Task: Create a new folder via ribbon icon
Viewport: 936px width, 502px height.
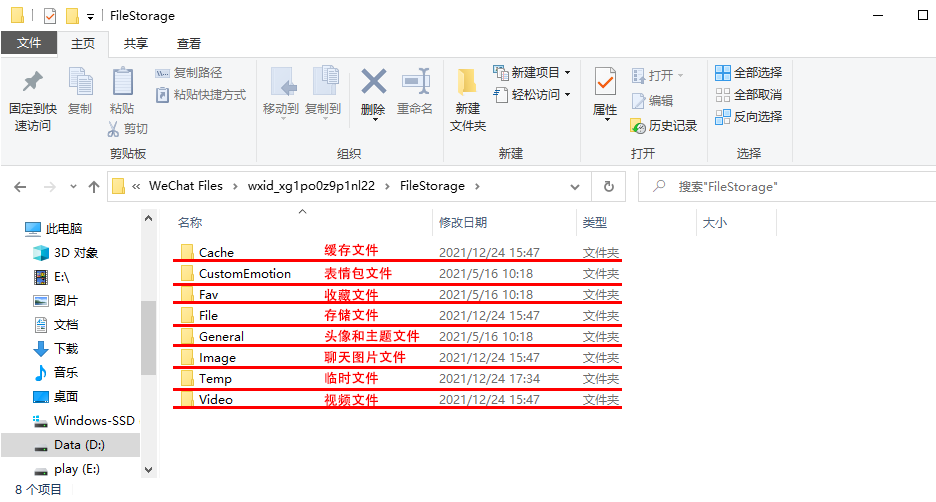Action: (467, 83)
